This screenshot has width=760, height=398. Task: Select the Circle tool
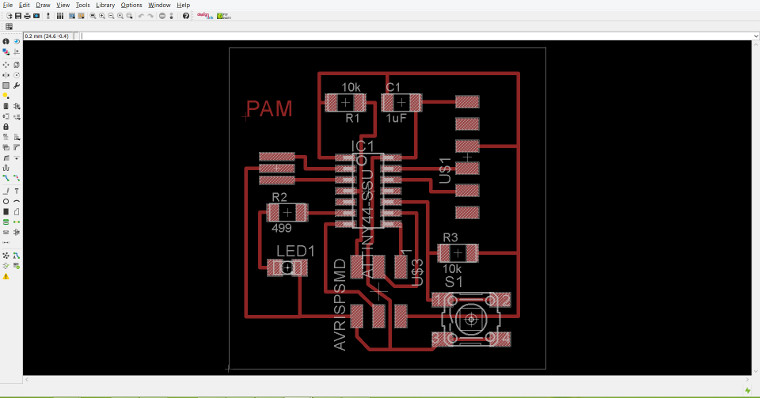(6, 201)
